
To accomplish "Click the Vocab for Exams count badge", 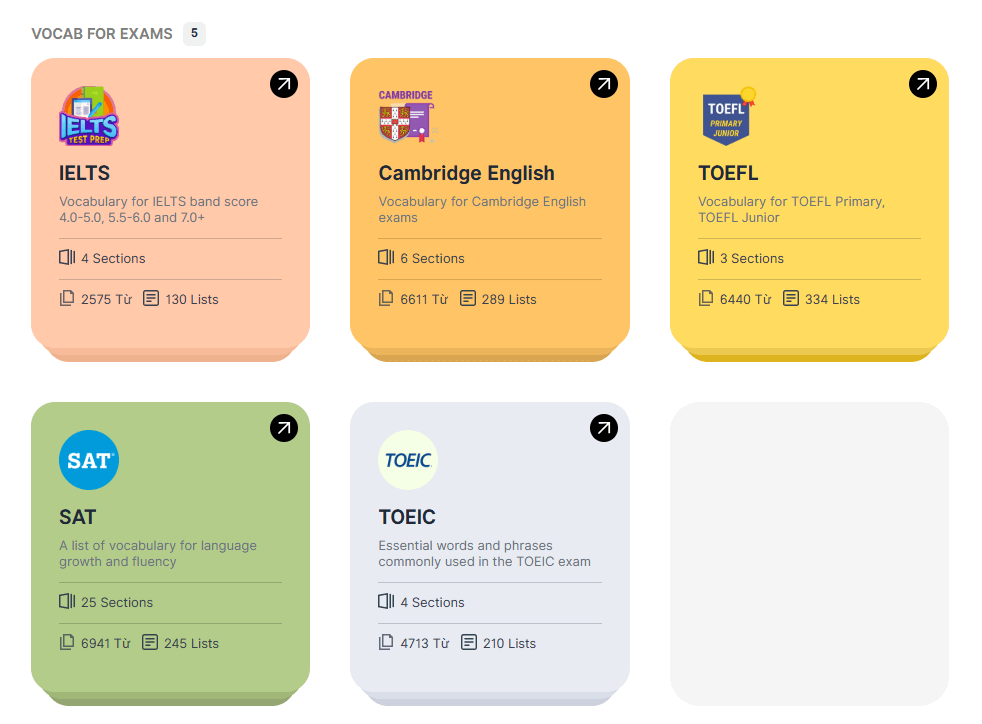I will tap(194, 33).
